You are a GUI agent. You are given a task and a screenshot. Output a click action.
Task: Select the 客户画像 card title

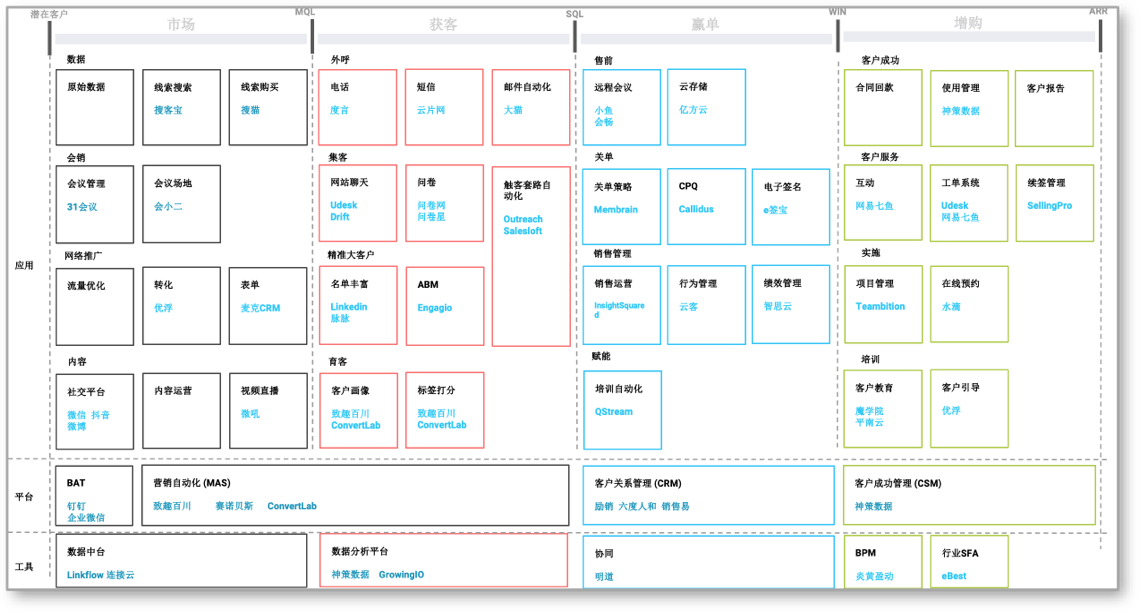click(350, 390)
